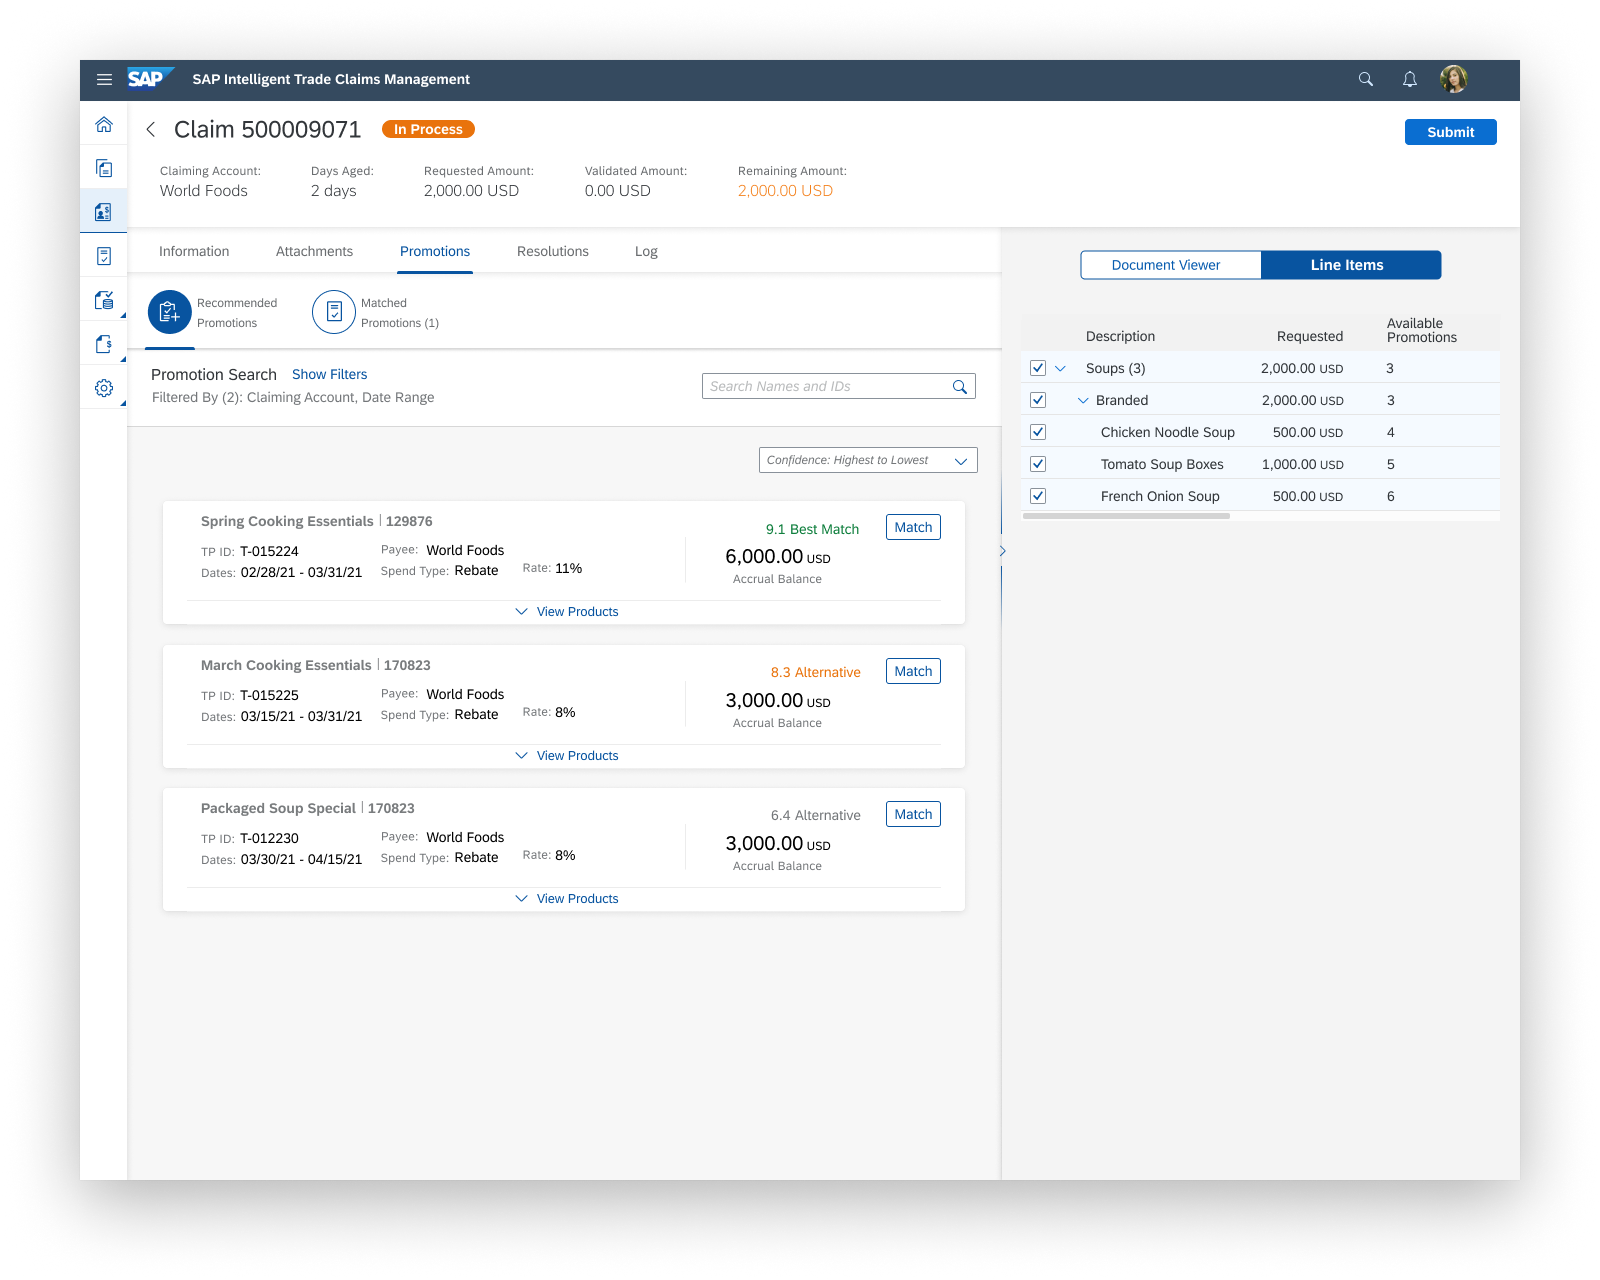Open the stacked documents sidebar icon

point(104,168)
